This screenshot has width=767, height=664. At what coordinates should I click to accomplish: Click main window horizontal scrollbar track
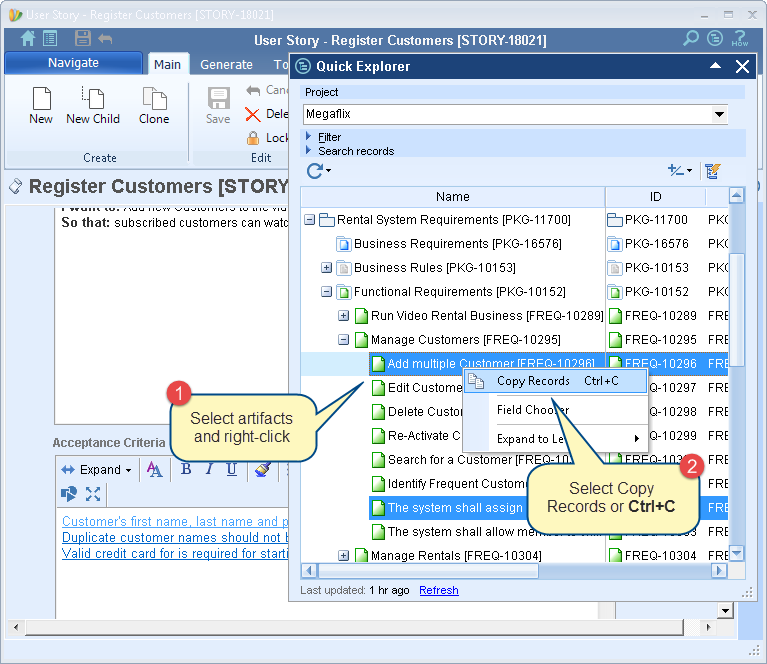pyautogui.click(x=354, y=627)
